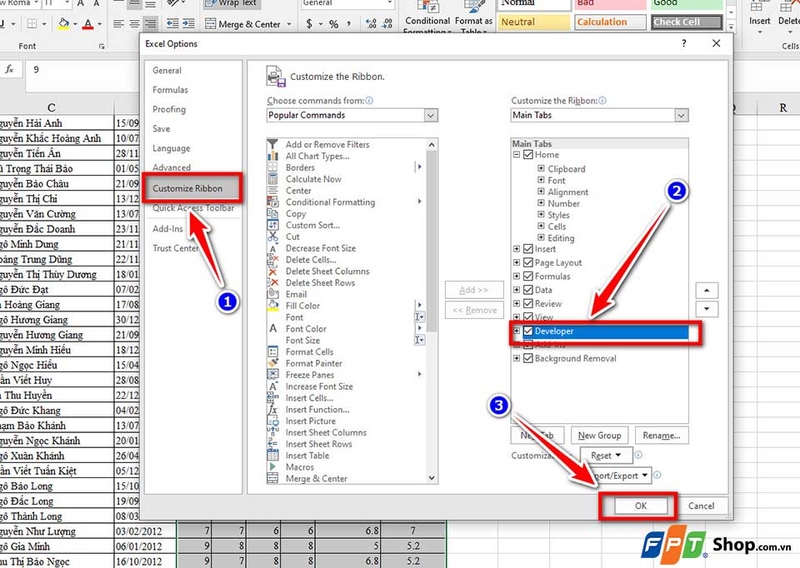The width and height of the screenshot is (800, 568).
Task: Click the formula bar fx icon
Action: [9, 69]
